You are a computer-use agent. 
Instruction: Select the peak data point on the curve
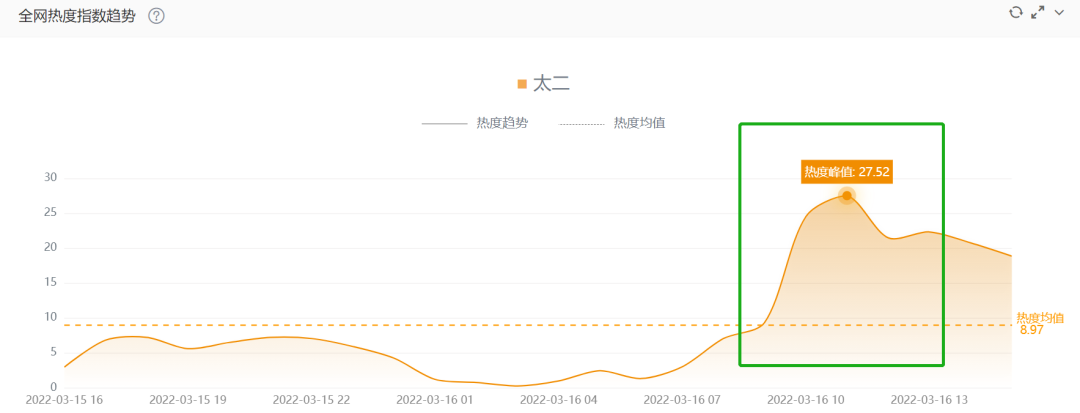click(x=847, y=195)
